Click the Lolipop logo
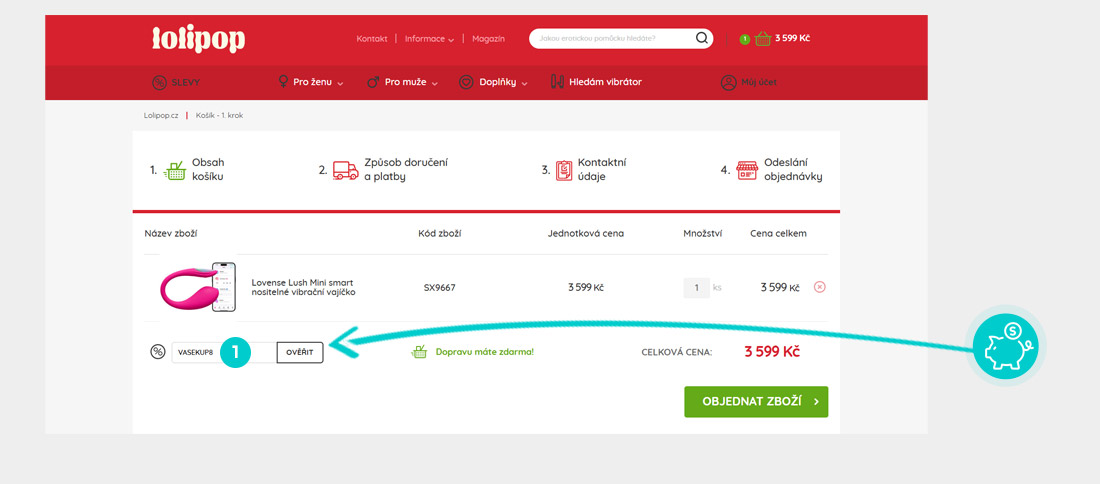 (198, 39)
